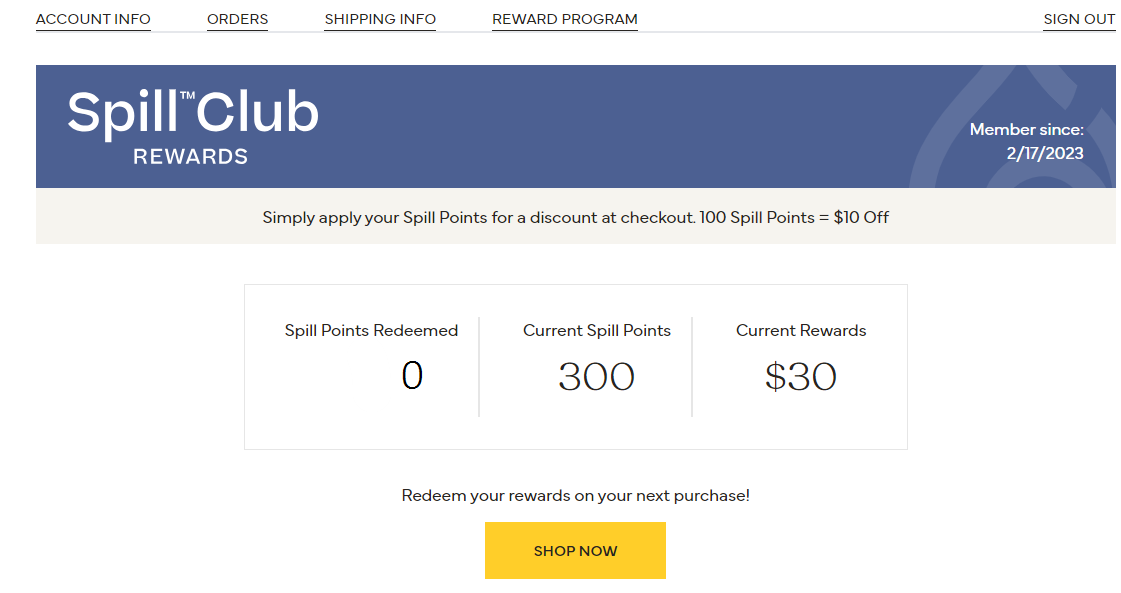Click the yellow Shop Now button
The height and width of the screenshot is (593, 1121).
[x=575, y=550]
